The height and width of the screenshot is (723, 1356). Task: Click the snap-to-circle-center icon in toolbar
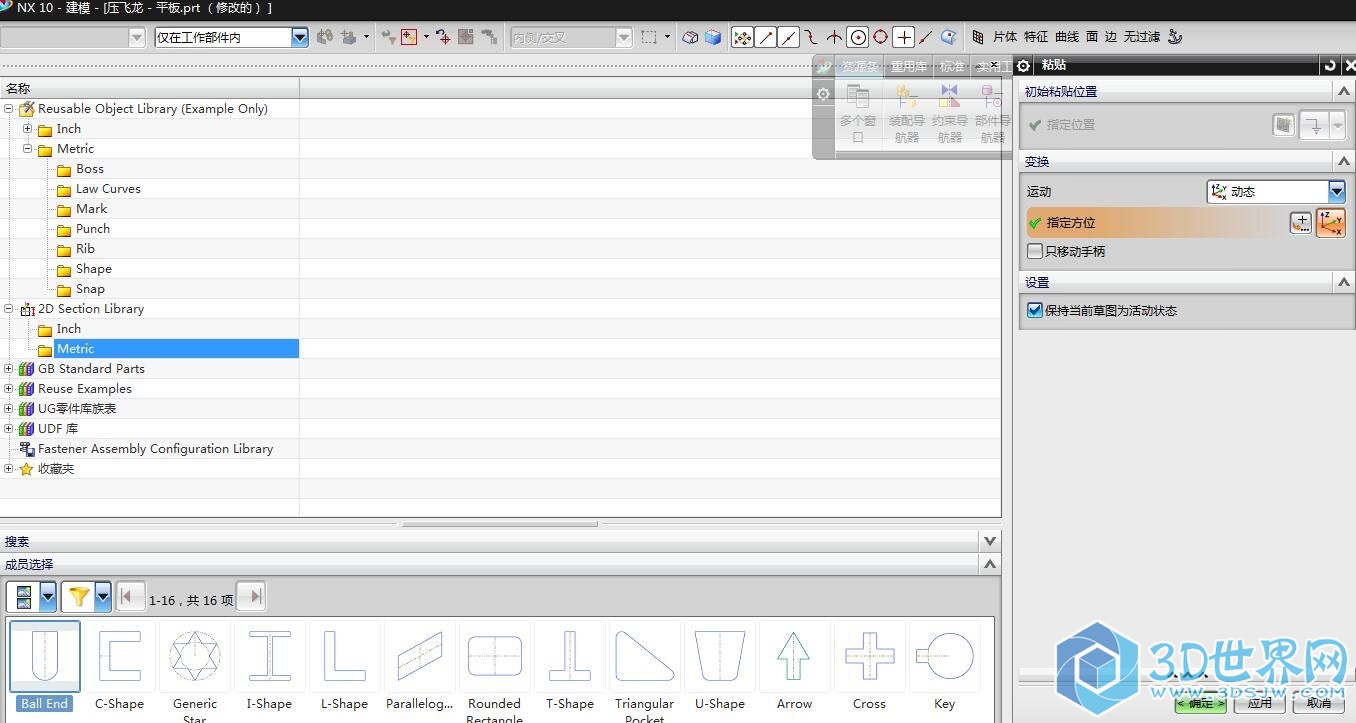click(858, 37)
